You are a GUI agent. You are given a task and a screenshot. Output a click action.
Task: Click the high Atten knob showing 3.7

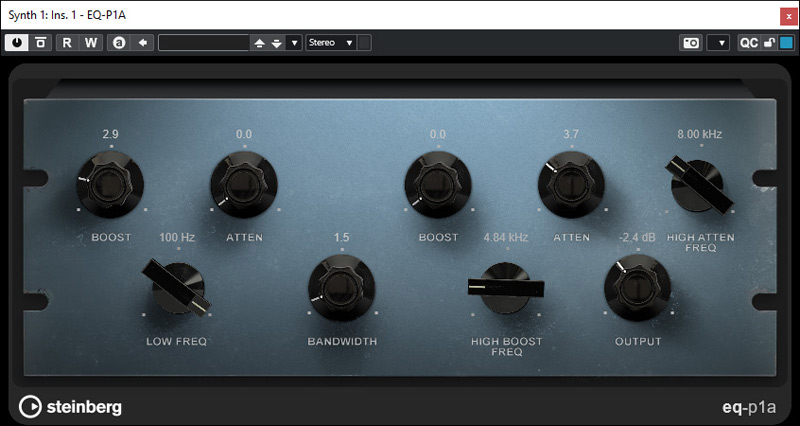click(571, 184)
